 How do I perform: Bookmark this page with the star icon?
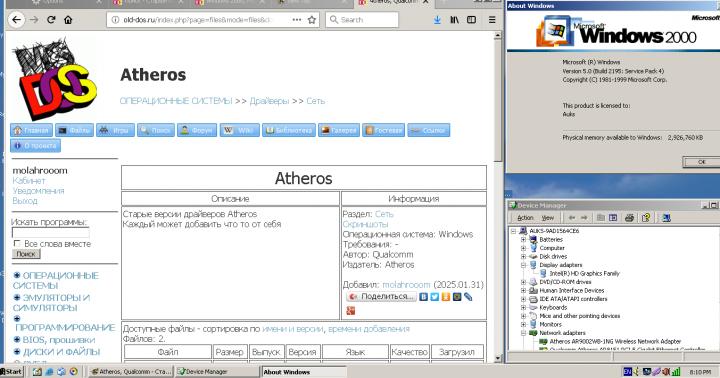[x=312, y=20]
